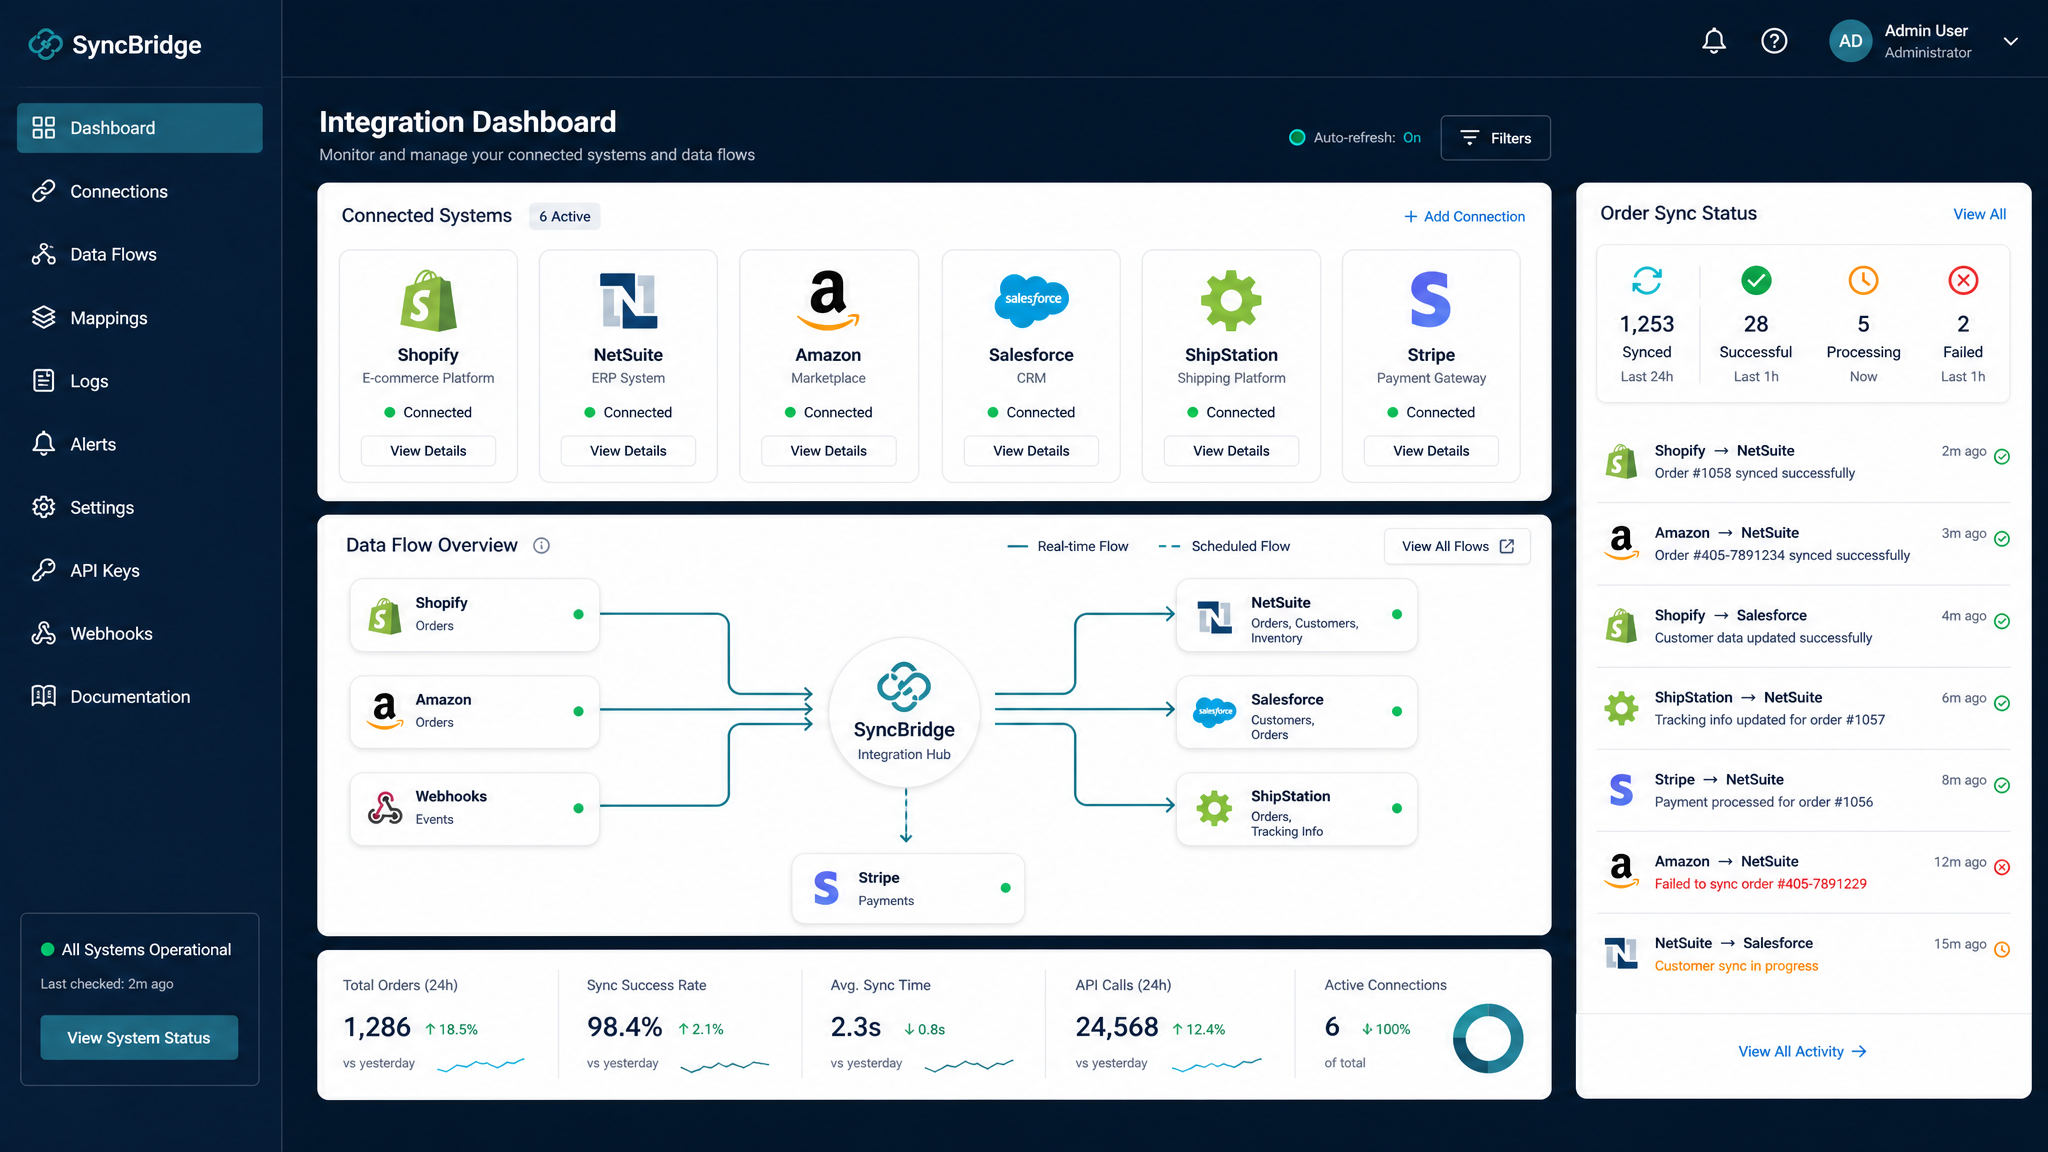Image resolution: width=2048 pixels, height=1152 pixels.
Task: Click View System Status button
Action: [139, 1038]
